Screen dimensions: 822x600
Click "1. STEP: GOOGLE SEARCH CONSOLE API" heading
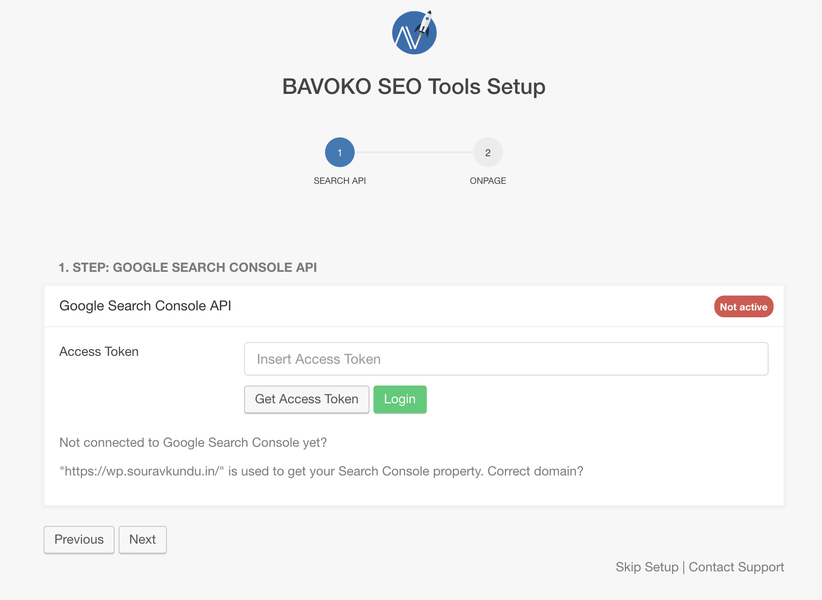188,267
